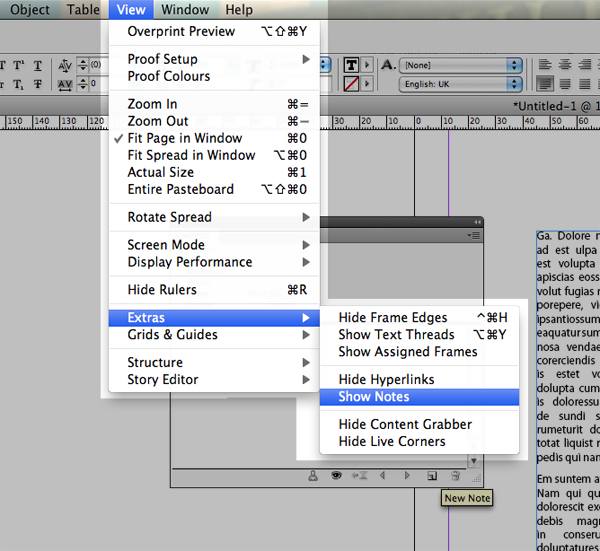Click the Go to Note Anchor icon

360,476
